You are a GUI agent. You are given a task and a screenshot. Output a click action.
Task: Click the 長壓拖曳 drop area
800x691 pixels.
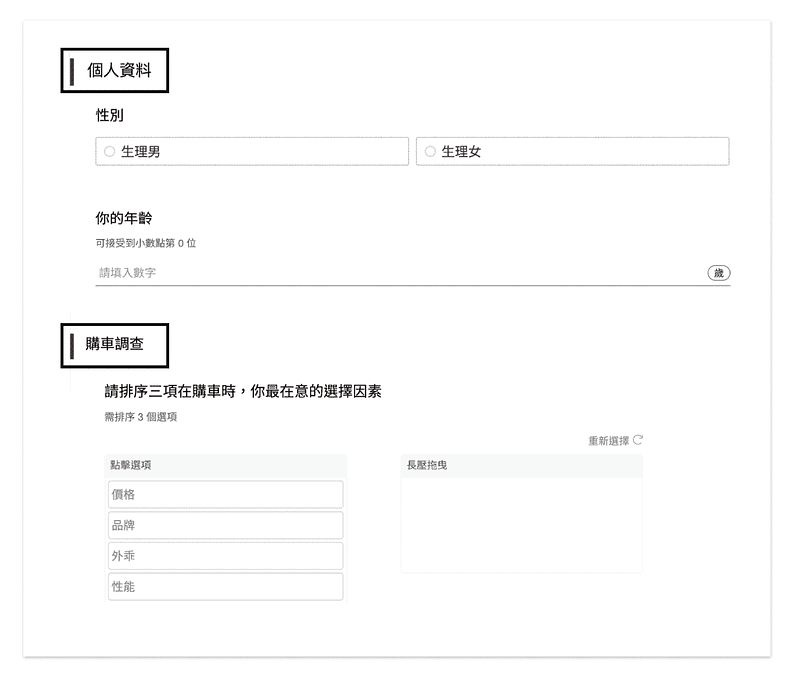tap(521, 525)
